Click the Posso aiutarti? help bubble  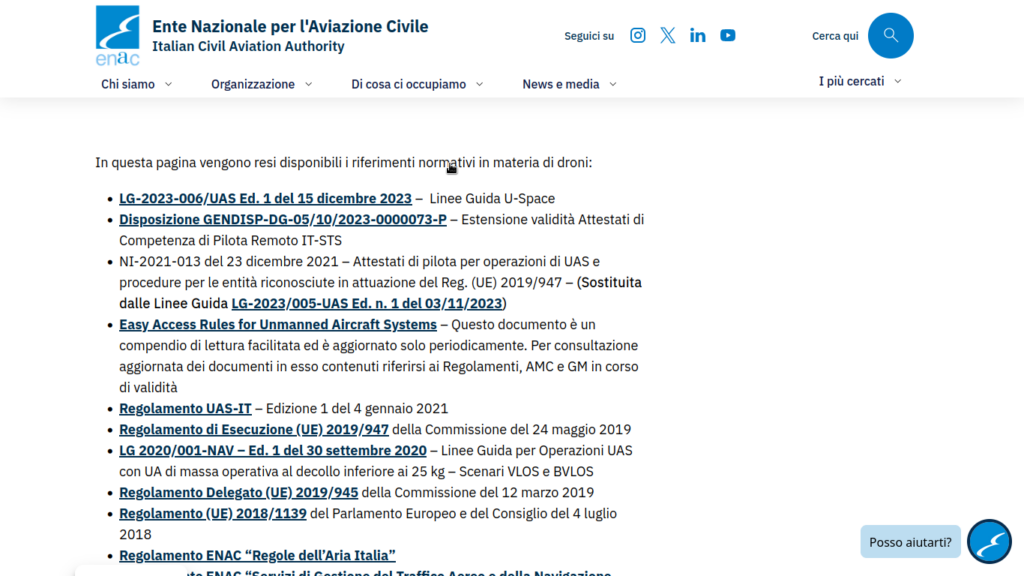(x=910, y=542)
